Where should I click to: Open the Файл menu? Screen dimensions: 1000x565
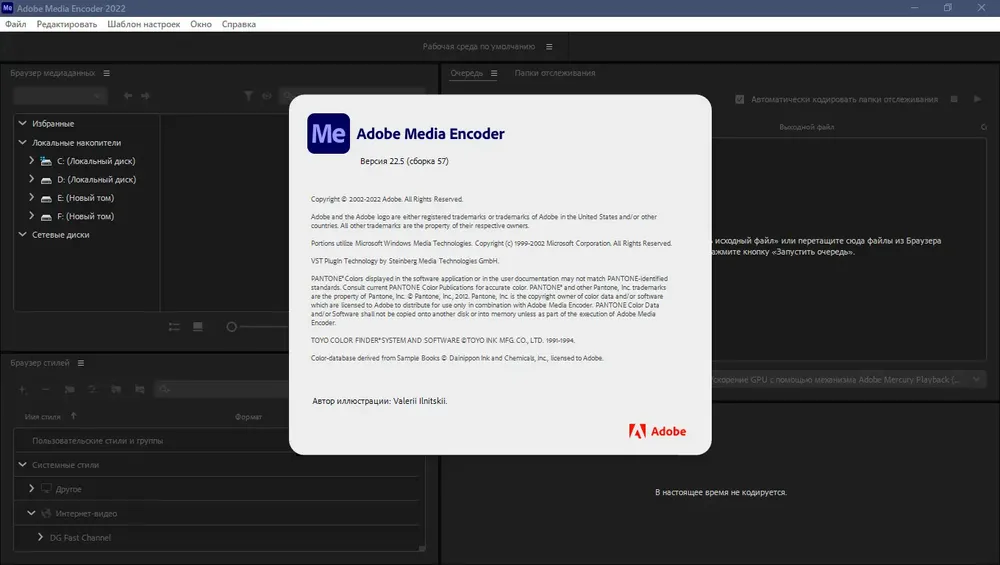tap(15, 24)
